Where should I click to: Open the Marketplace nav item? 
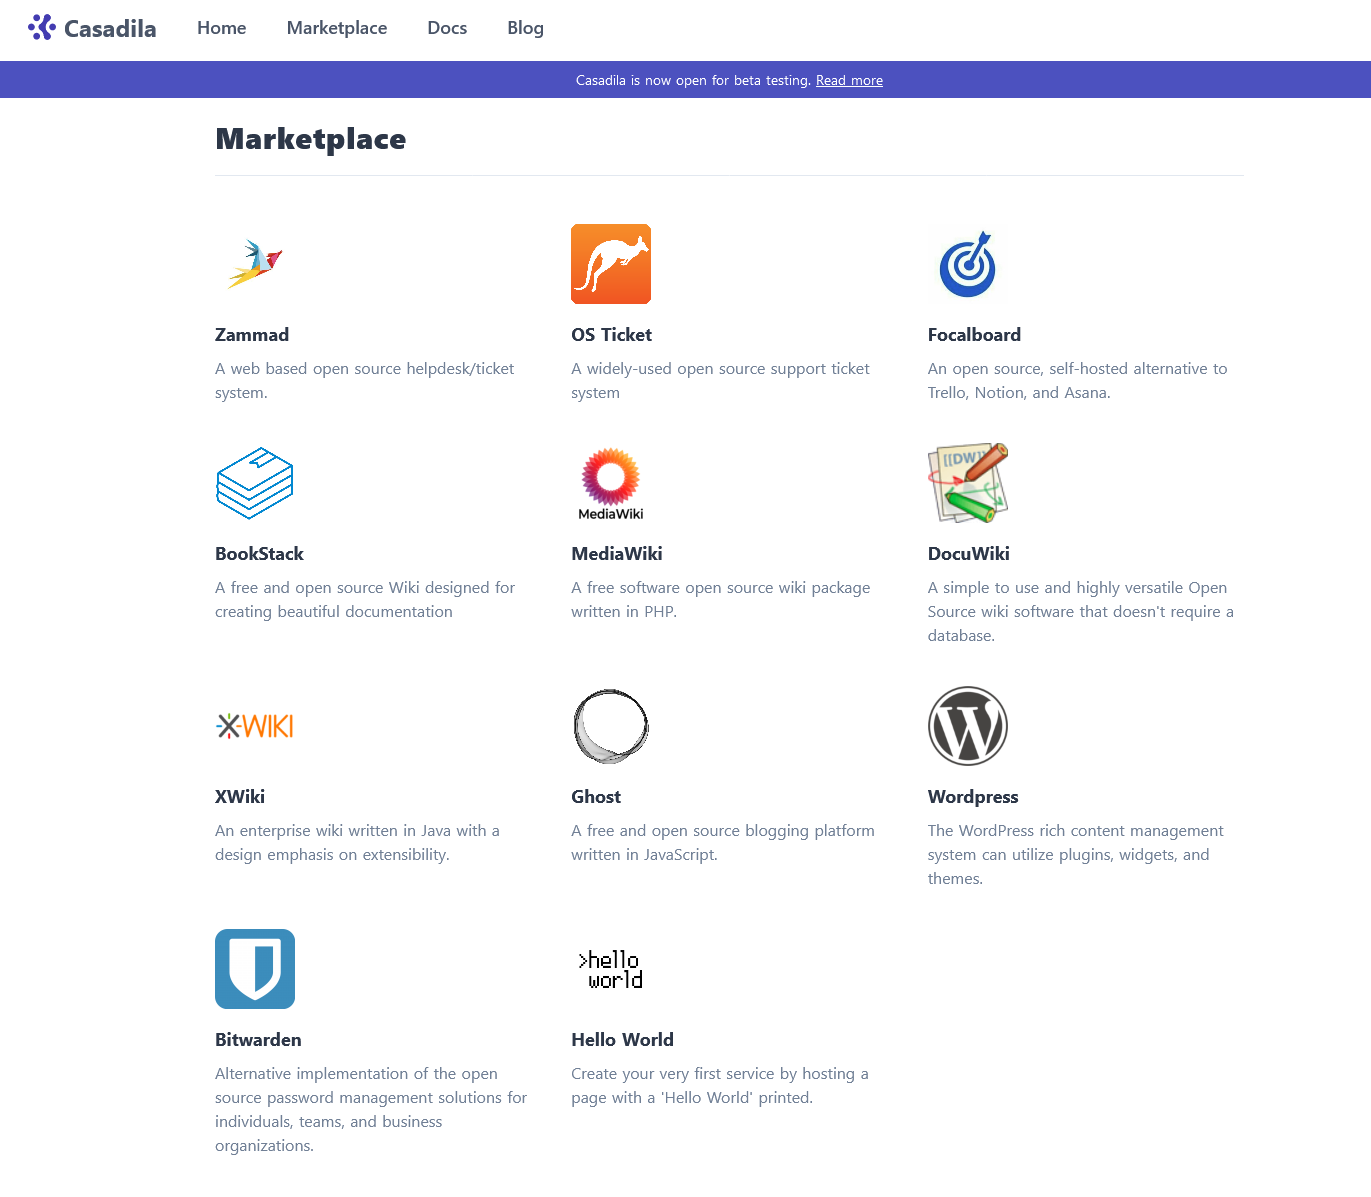[x=337, y=28]
